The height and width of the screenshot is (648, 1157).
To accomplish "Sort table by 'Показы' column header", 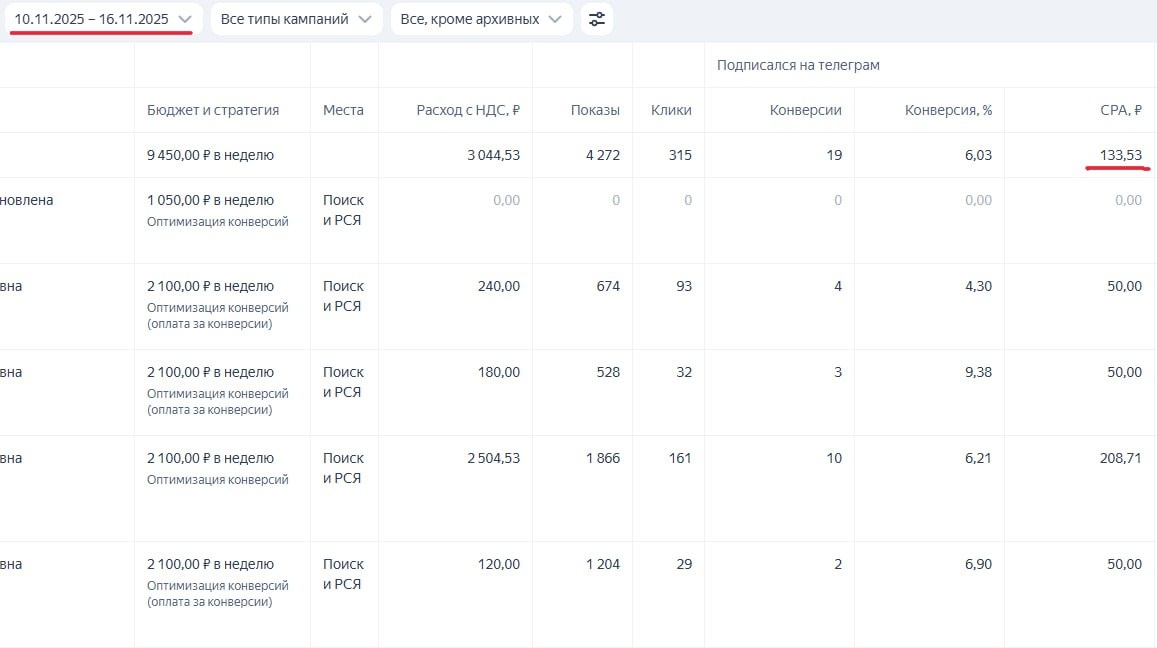I will [595, 110].
